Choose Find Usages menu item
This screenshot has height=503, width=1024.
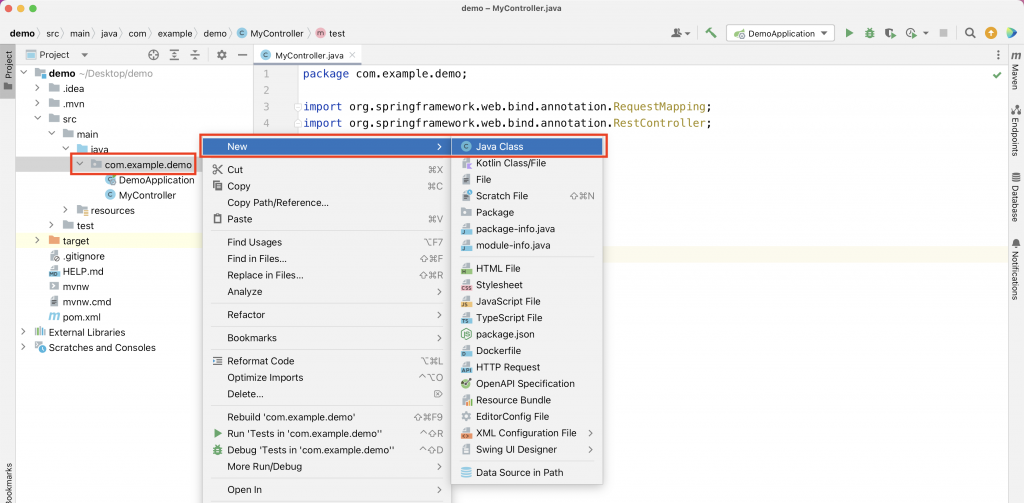[327, 242]
